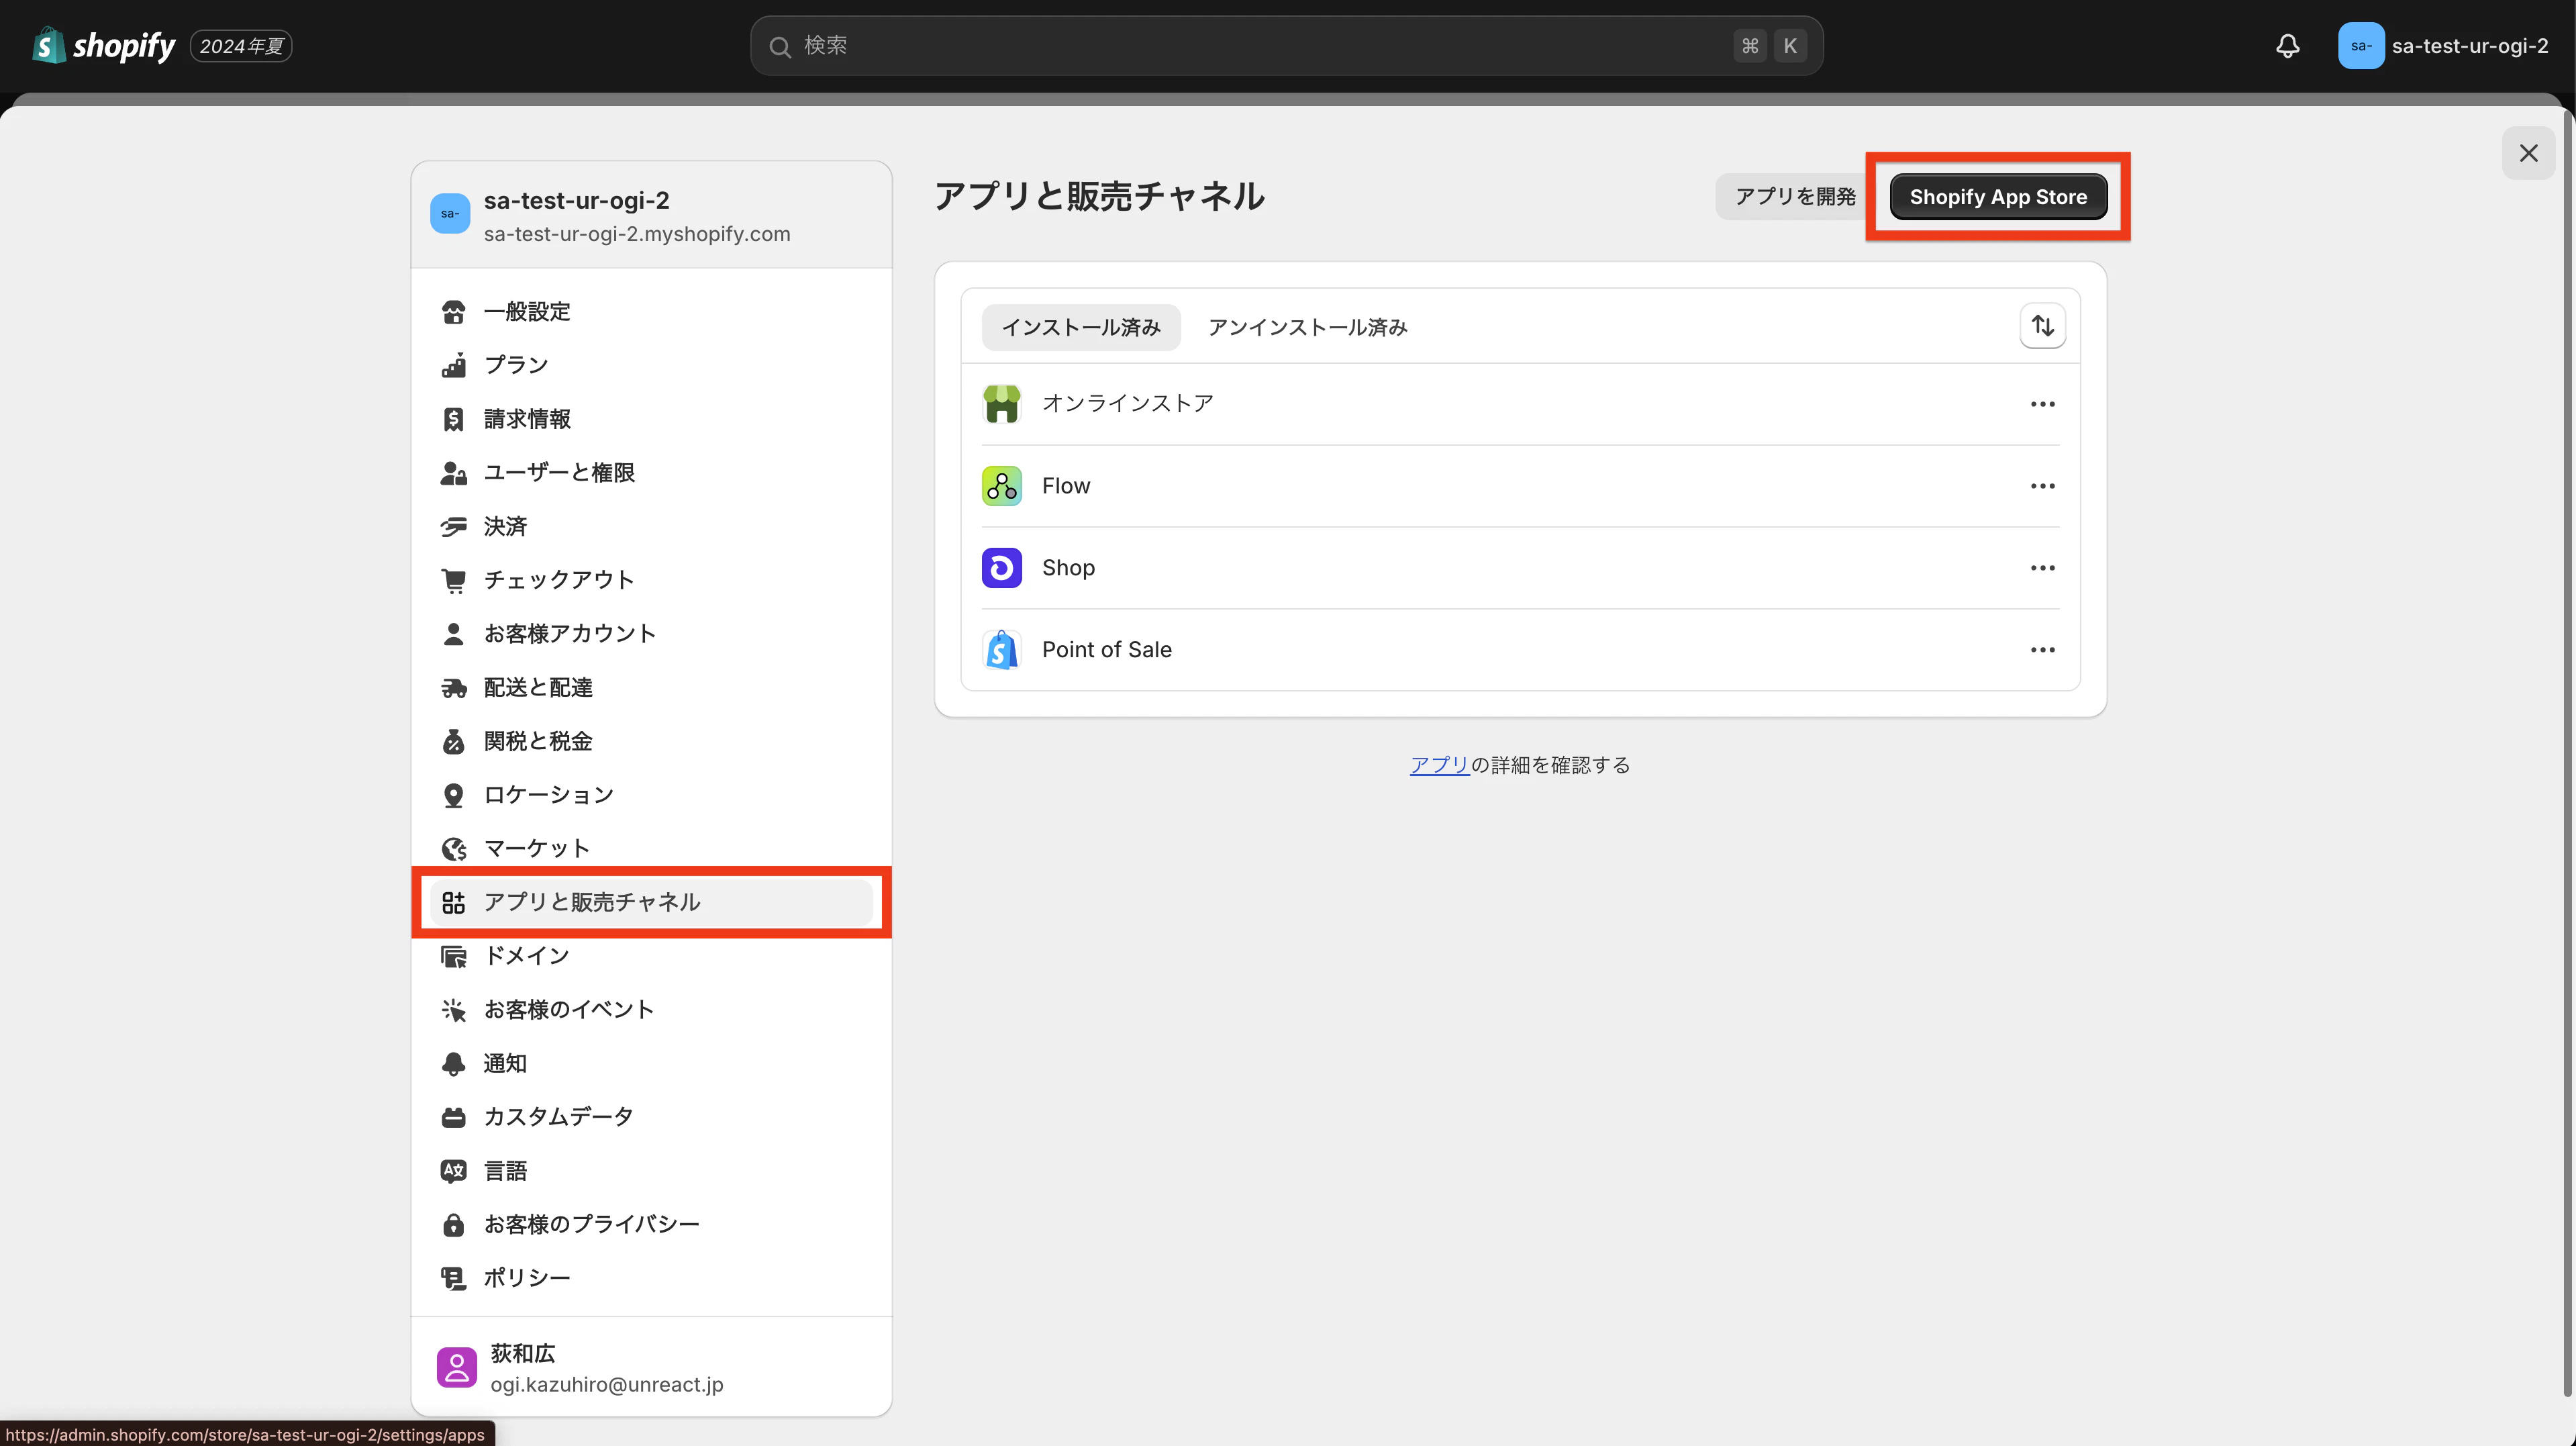The width and height of the screenshot is (2576, 1446).
Task: Click the Point of Sale app name
Action: 1106,650
